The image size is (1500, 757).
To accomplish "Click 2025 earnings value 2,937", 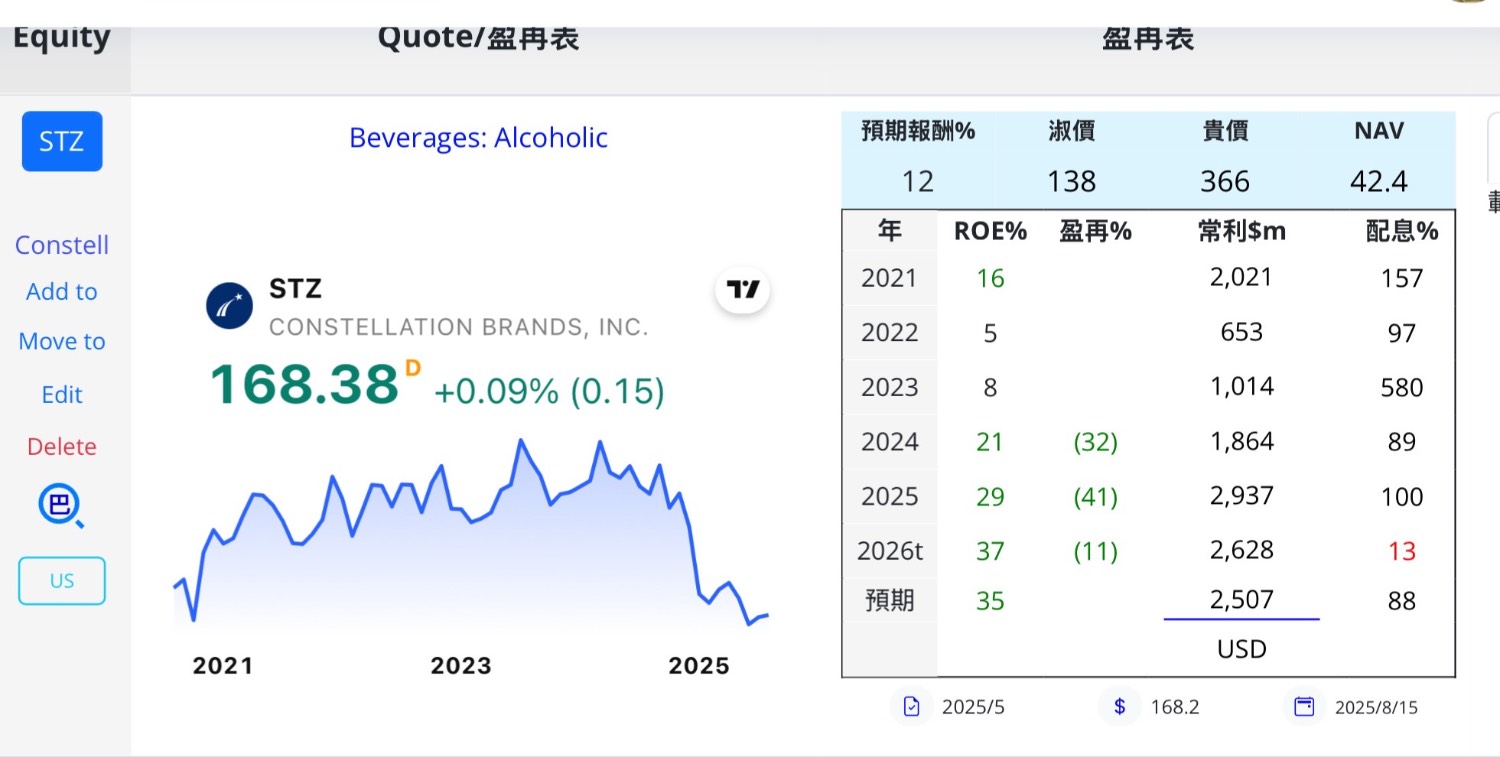I will coord(1242,496).
